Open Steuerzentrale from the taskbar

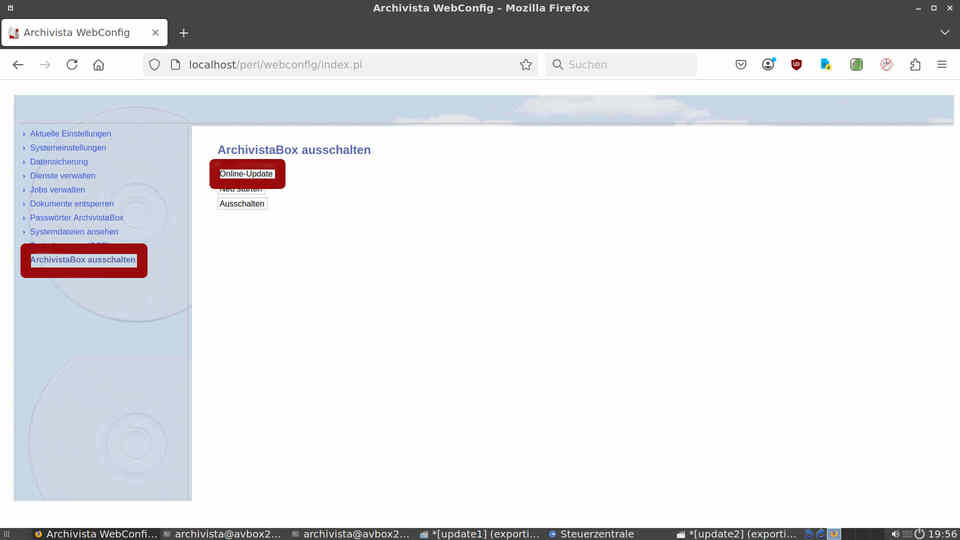click(x=591, y=534)
